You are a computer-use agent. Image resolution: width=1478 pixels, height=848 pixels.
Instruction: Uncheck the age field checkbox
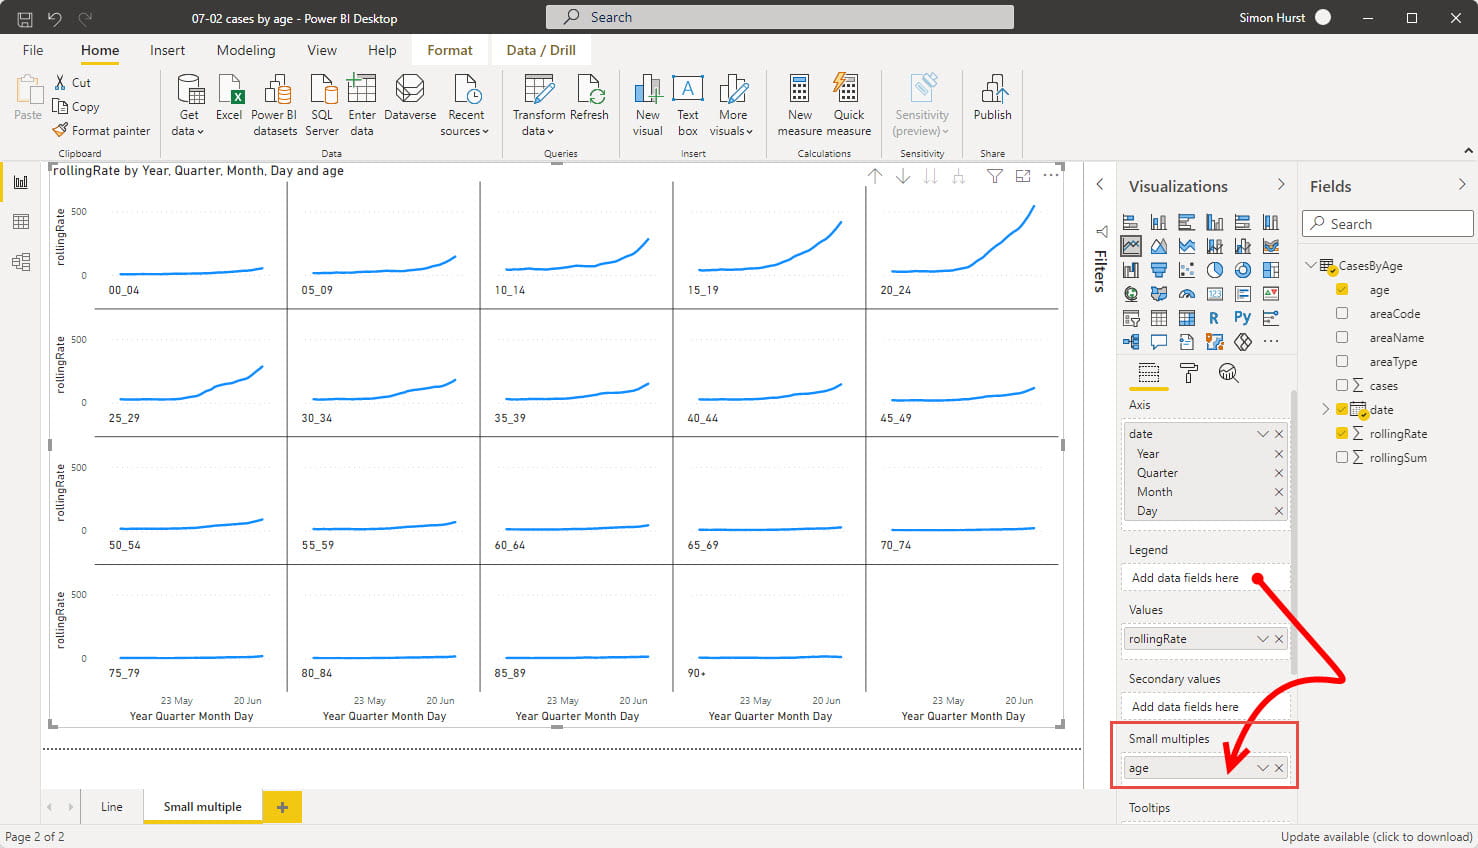click(1342, 290)
